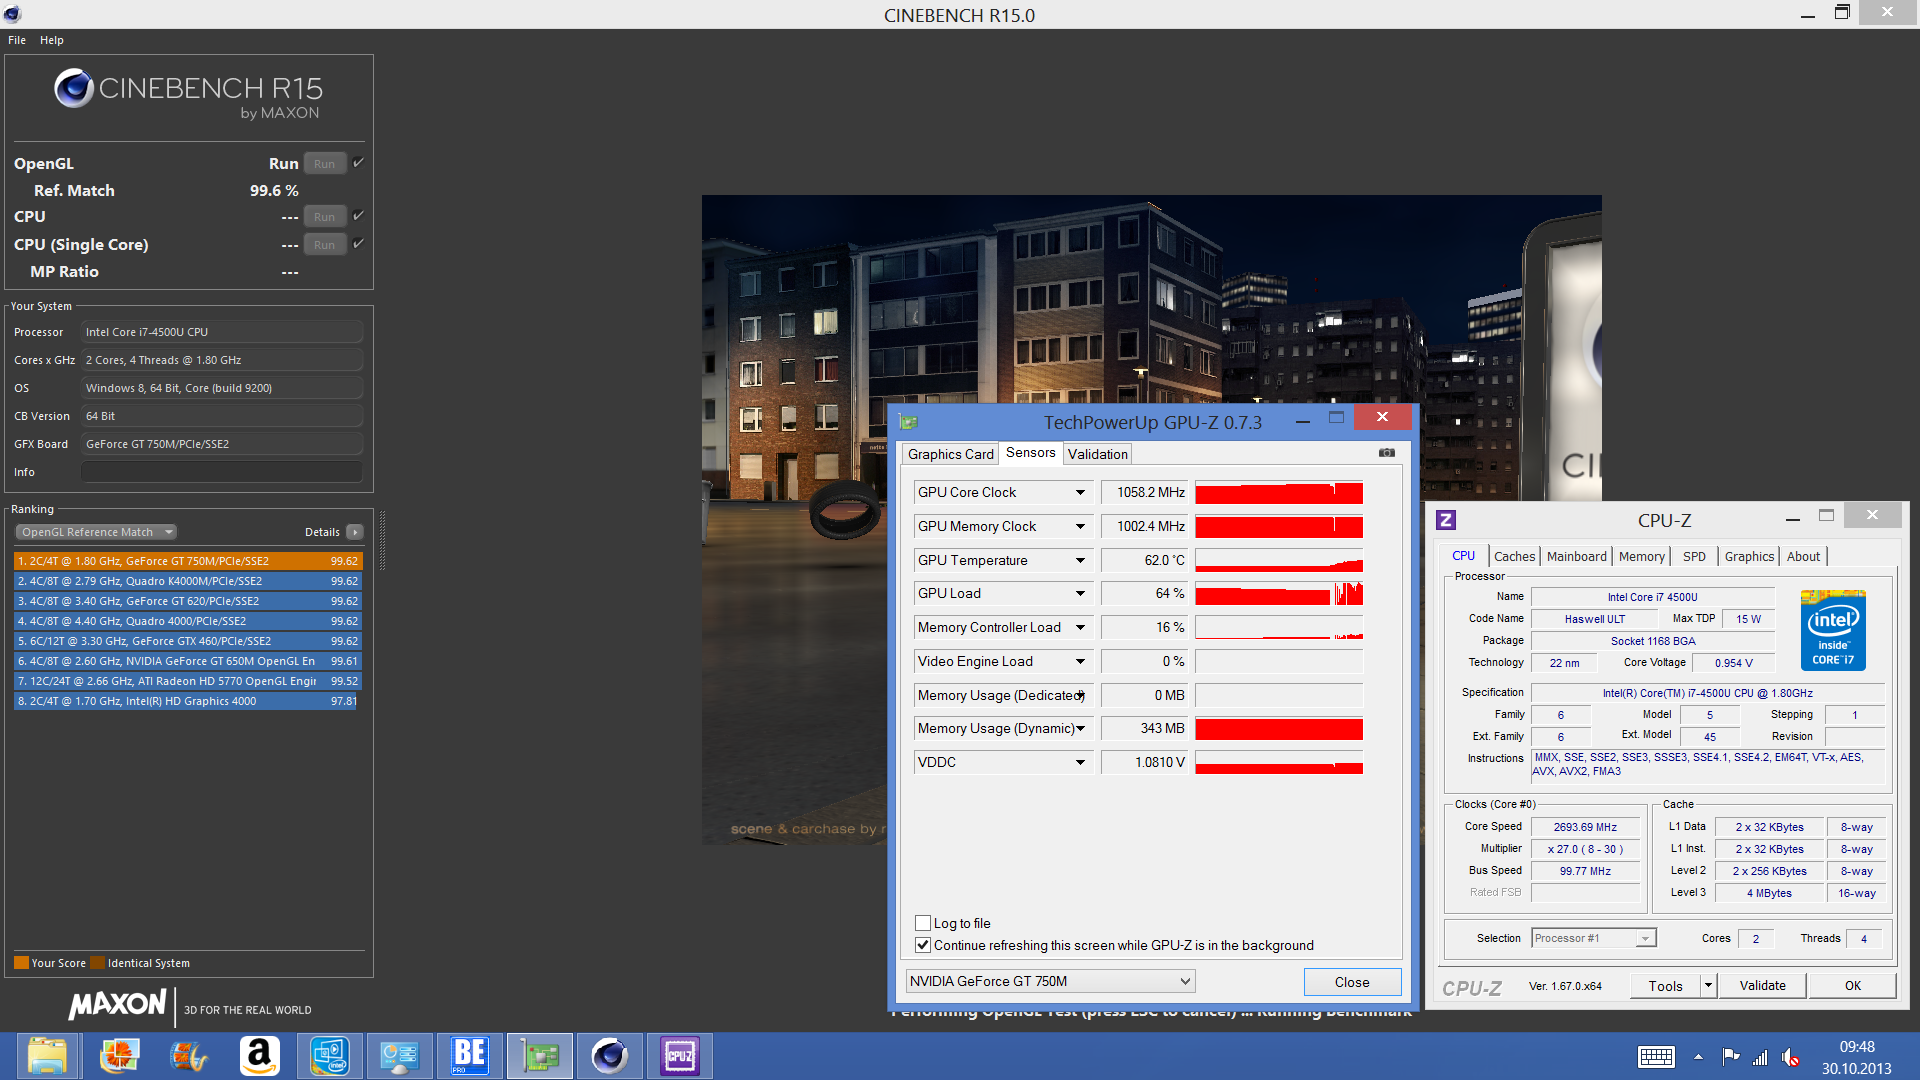
Task: Click the Run button for OpenGL test
Action: pos(324,164)
